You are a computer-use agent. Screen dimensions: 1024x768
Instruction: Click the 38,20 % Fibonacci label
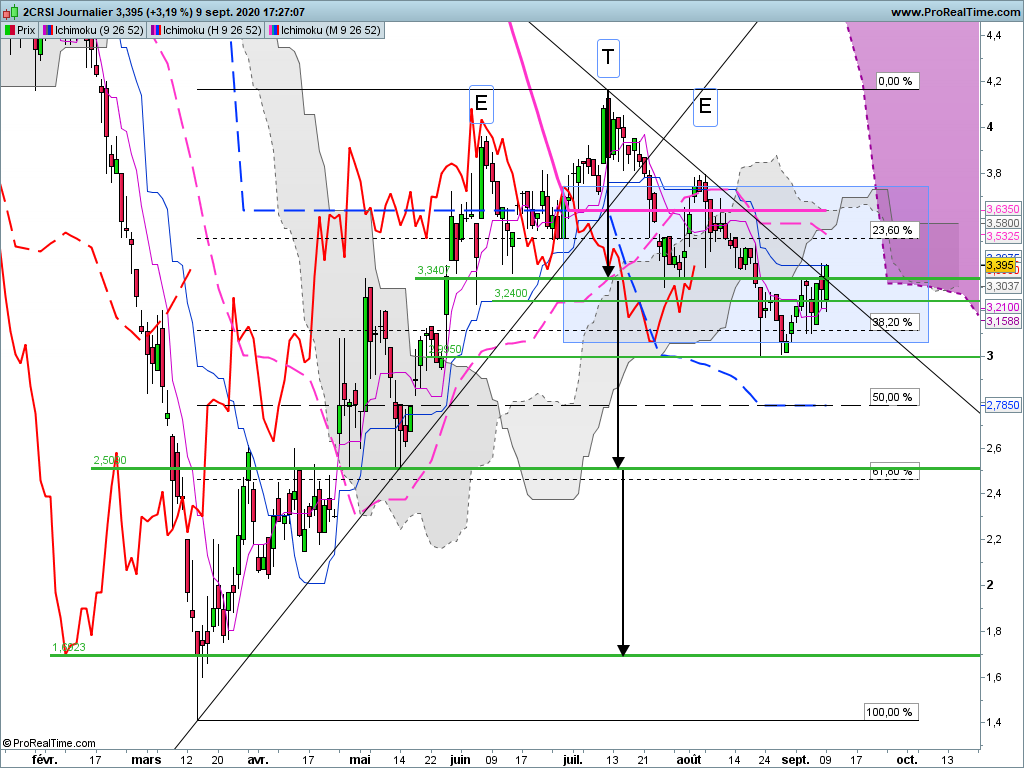[892, 322]
